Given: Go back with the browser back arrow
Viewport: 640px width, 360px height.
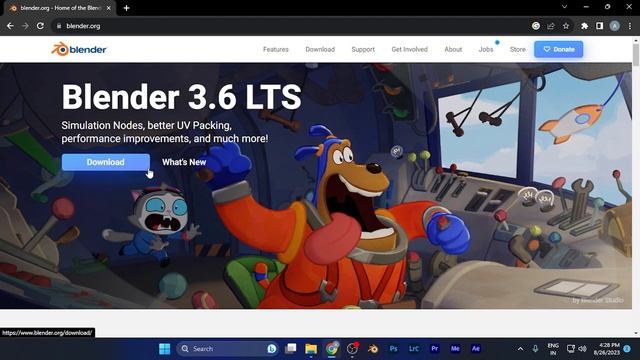Looking at the screenshot, I should (10, 26).
